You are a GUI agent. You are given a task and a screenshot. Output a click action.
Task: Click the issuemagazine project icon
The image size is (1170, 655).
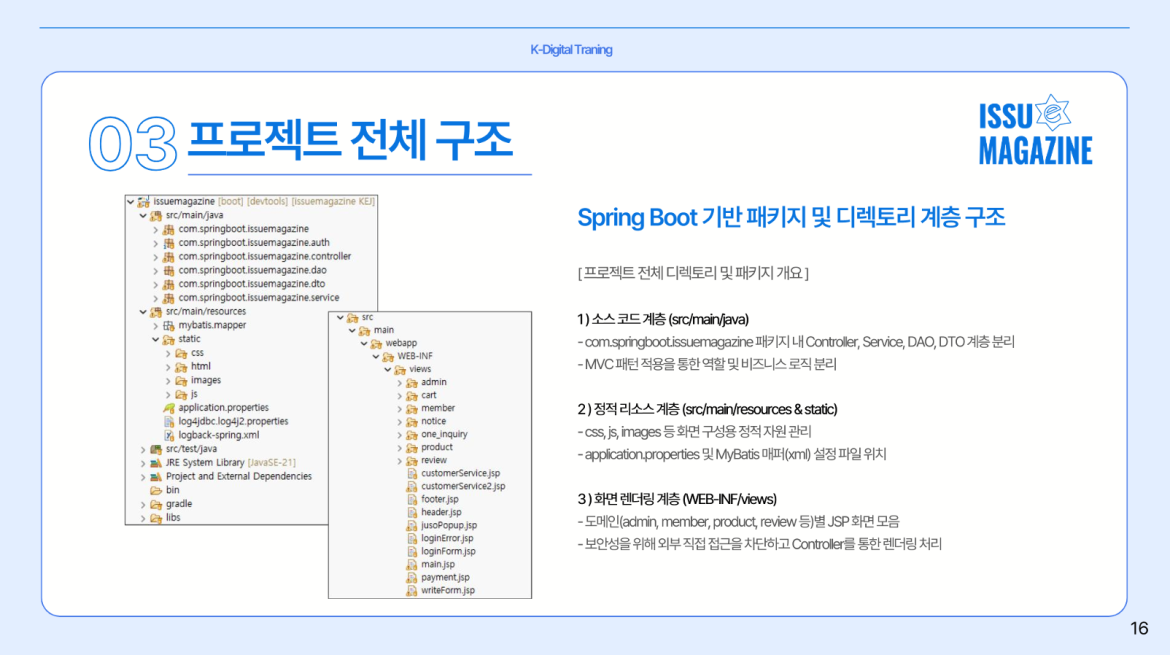[x=143, y=201]
